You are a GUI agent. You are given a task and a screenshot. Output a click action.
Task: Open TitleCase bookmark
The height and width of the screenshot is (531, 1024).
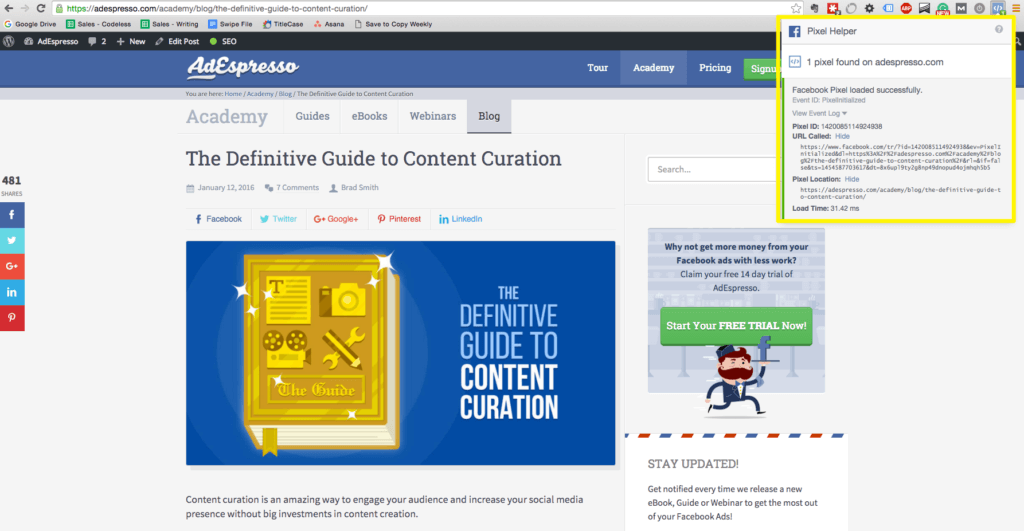283,24
